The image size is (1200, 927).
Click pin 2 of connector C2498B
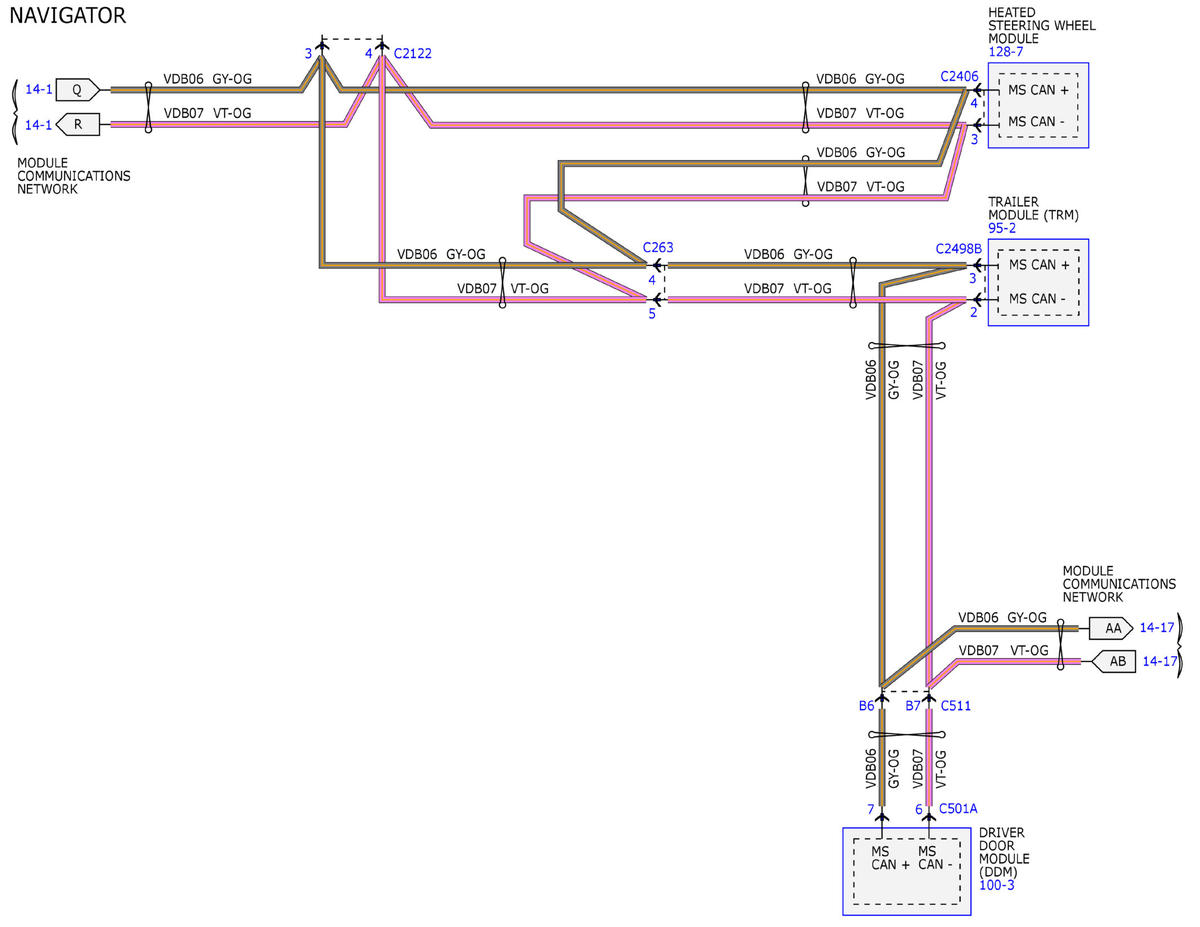973,313
